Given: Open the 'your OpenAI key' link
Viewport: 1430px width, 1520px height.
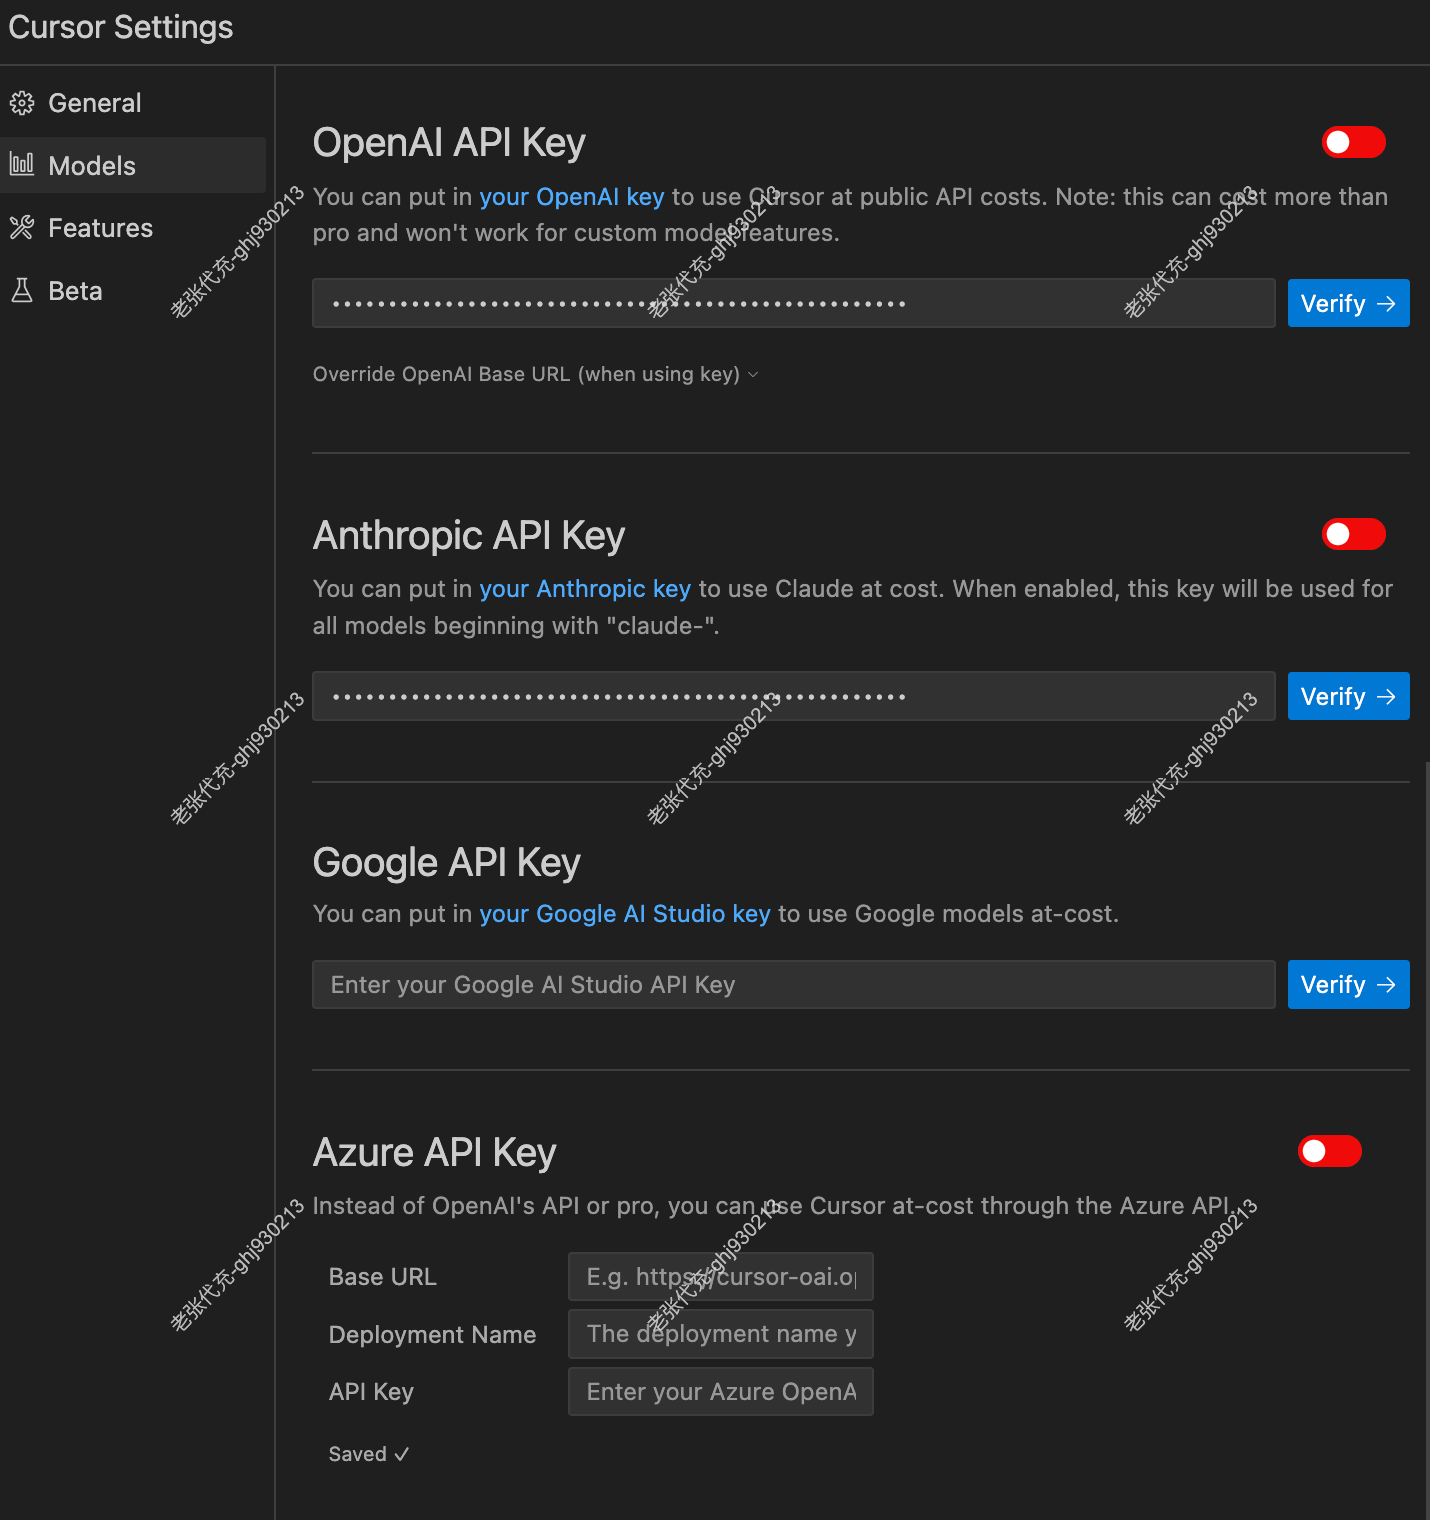Looking at the screenshot, I should click(572, 197).
